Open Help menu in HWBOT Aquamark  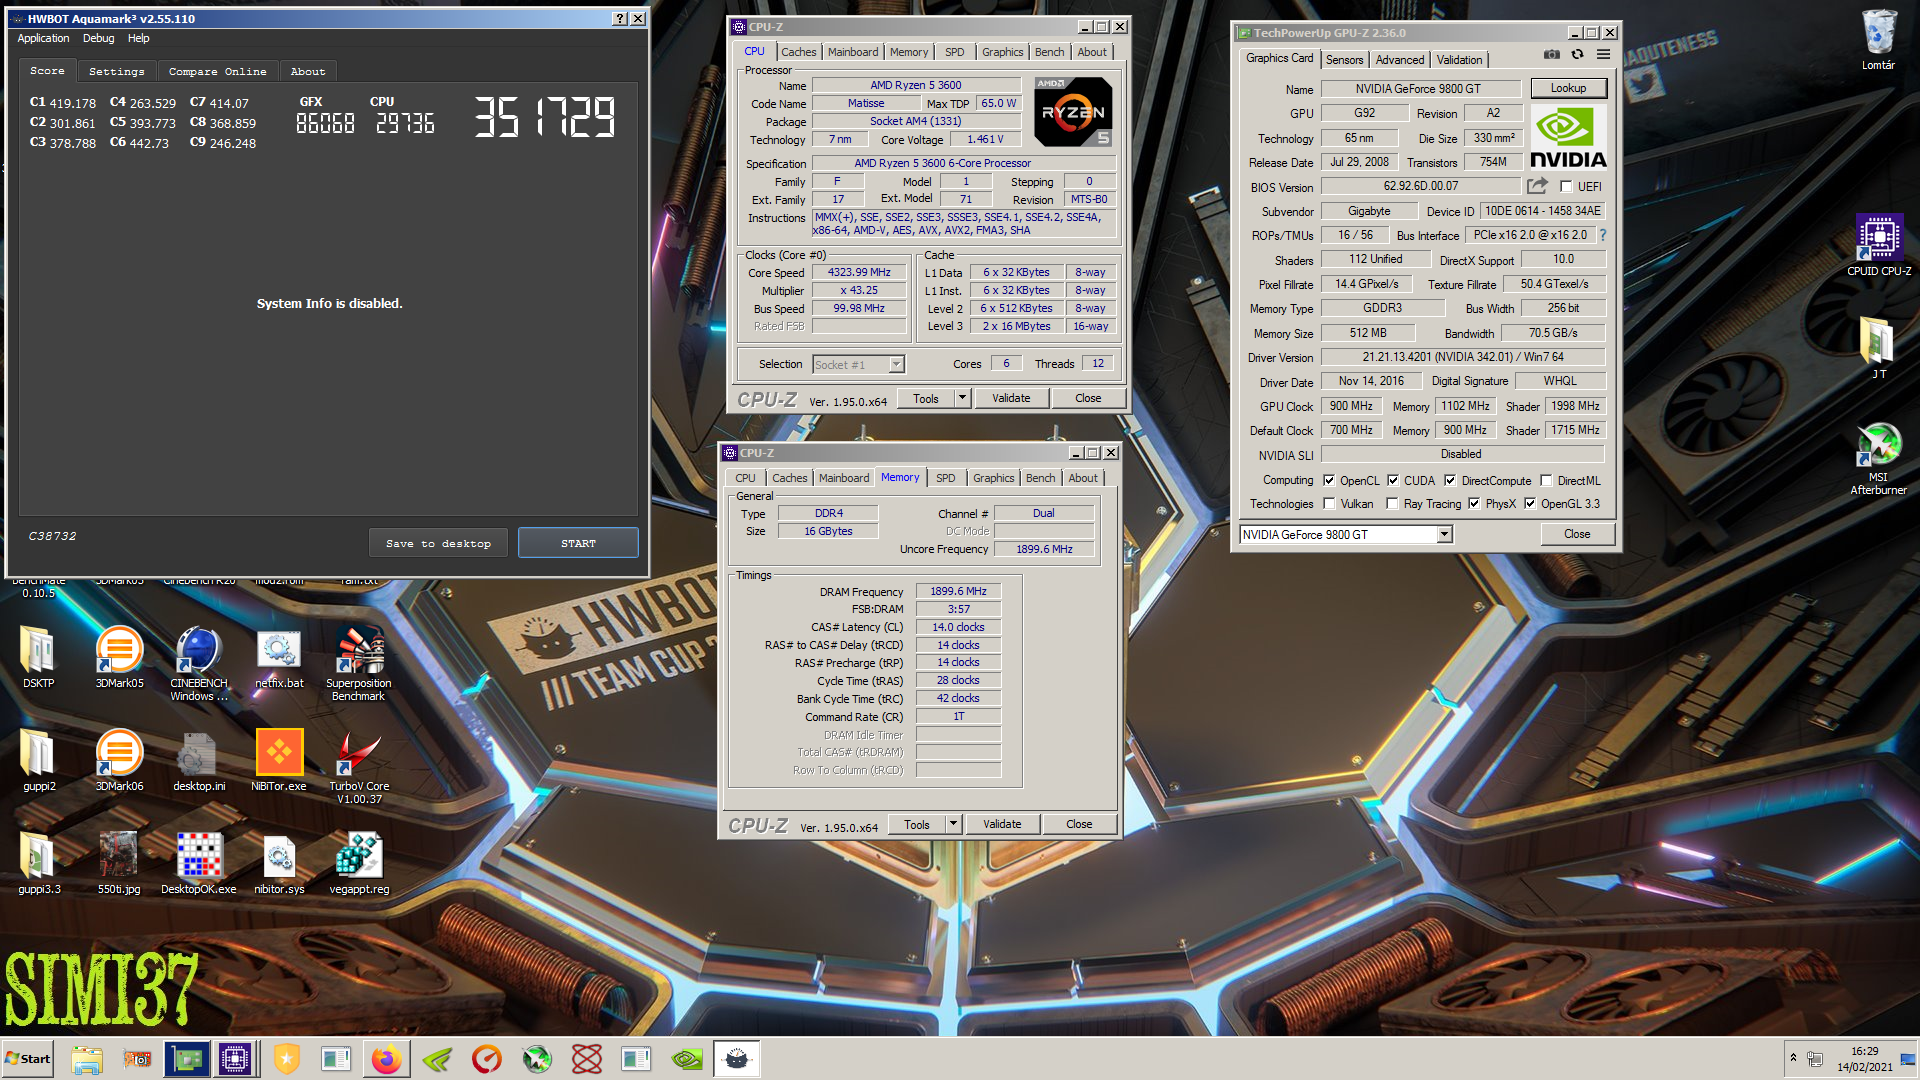138,38
